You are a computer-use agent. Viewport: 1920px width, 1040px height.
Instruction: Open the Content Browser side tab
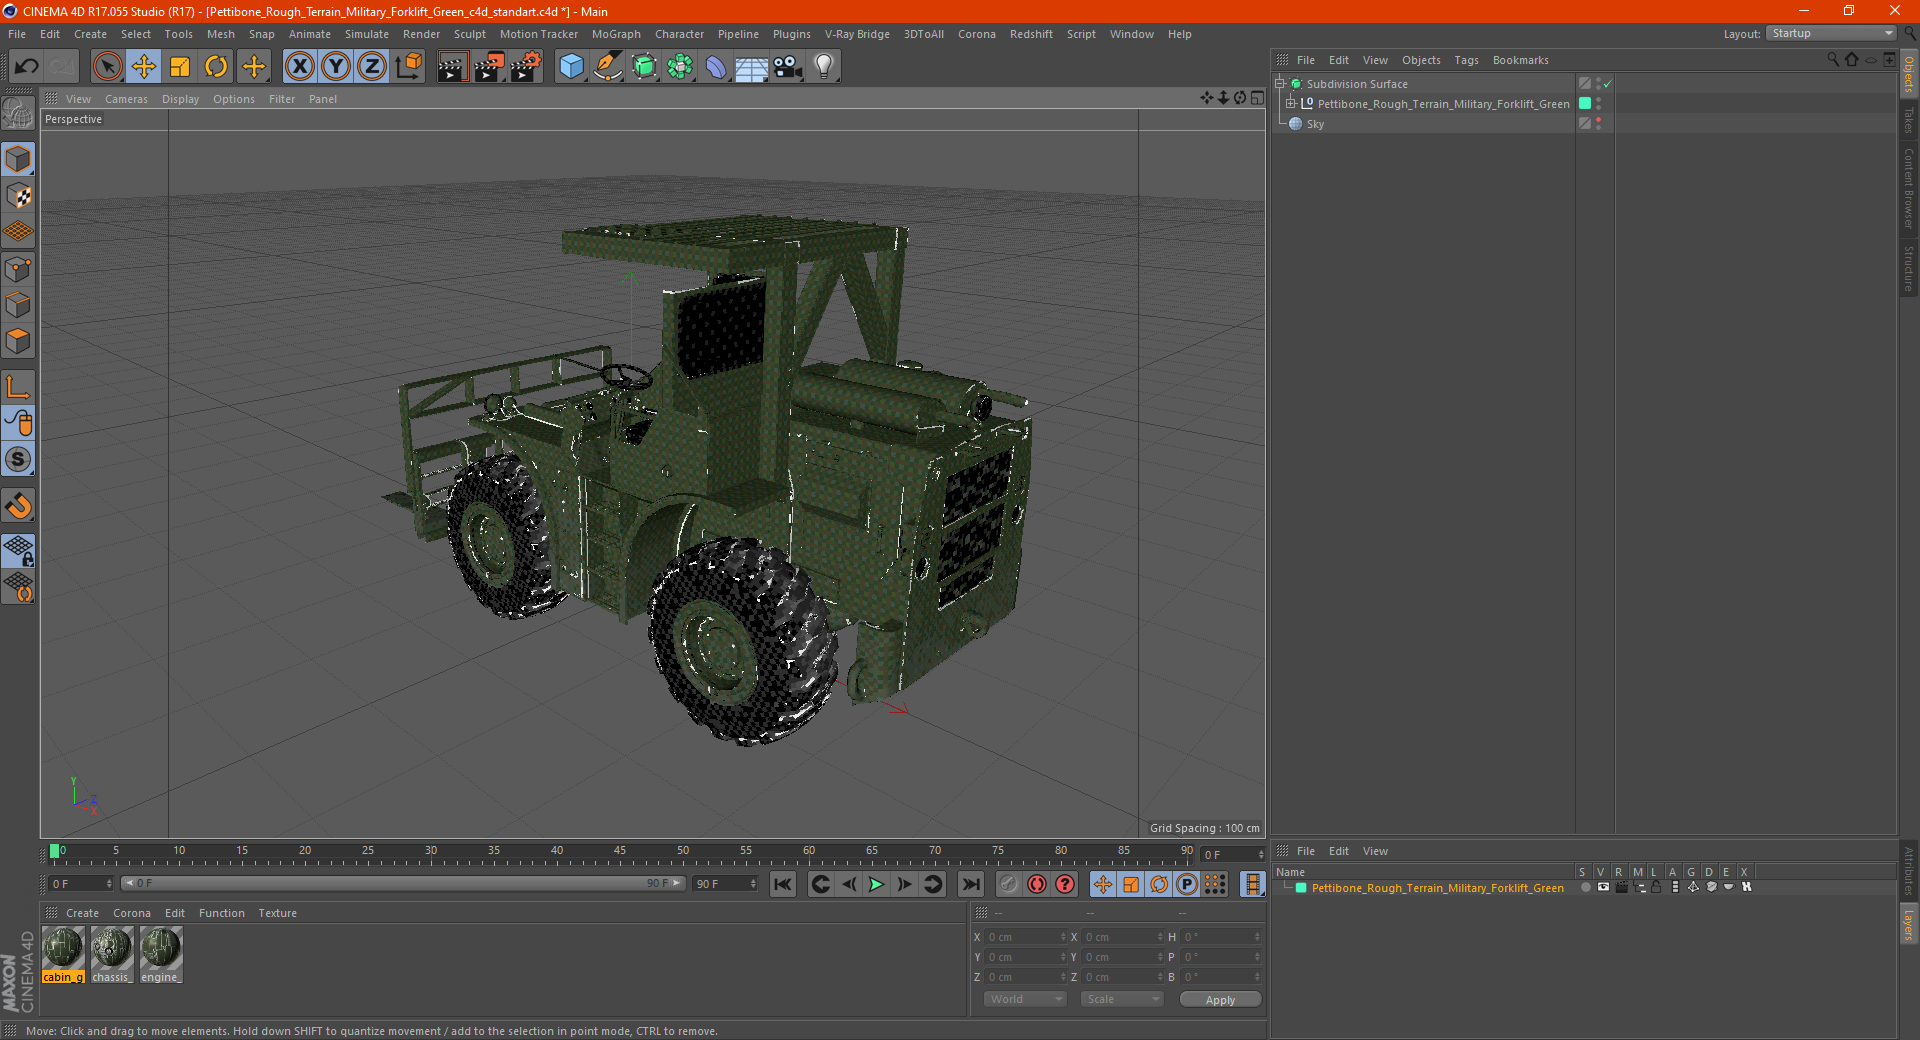[1908, 188]
